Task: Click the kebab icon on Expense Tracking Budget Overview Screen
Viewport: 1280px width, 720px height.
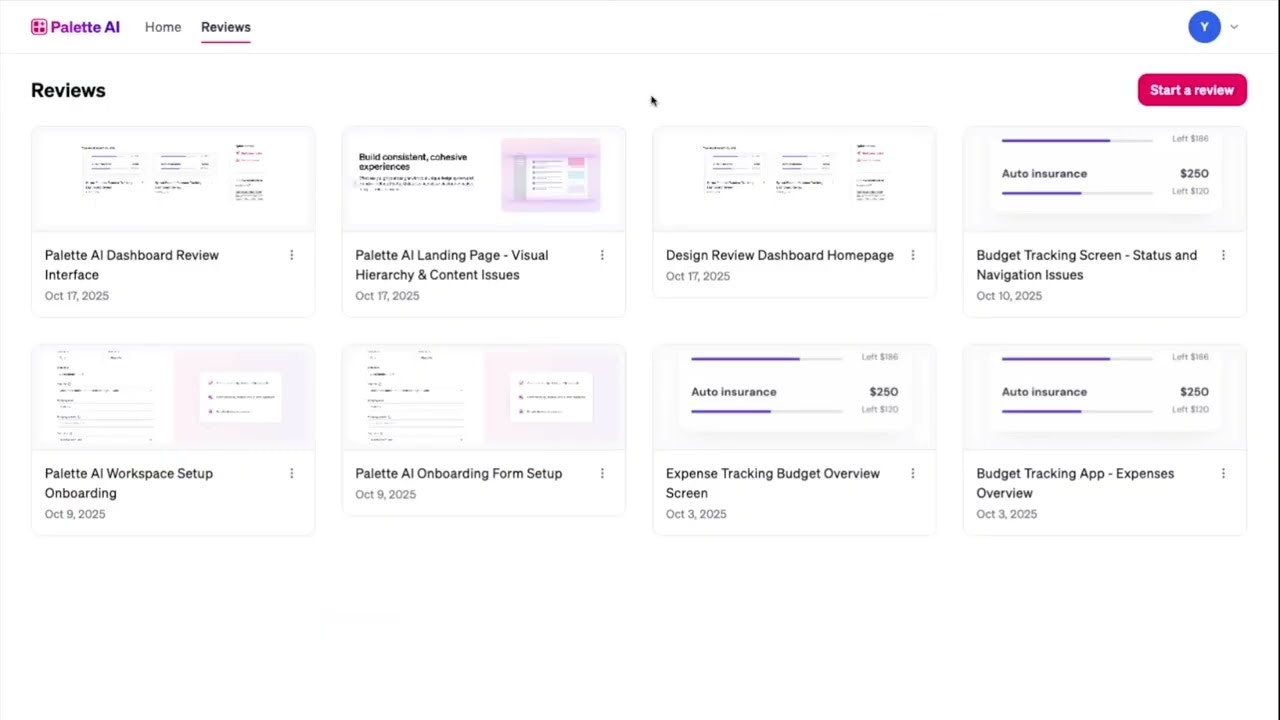Action: click(x=912, y=473)
